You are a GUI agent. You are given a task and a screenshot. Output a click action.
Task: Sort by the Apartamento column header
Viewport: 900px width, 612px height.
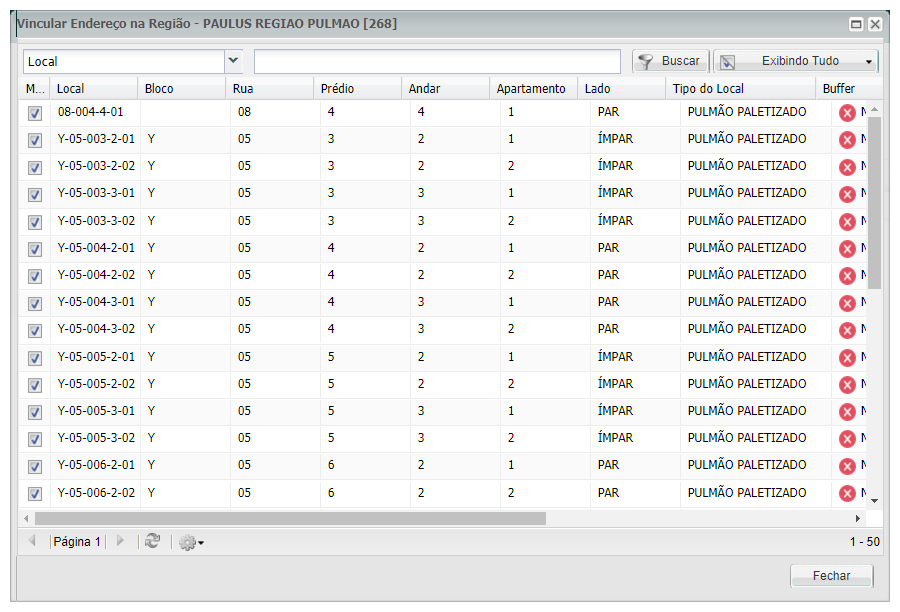[534, 89]
